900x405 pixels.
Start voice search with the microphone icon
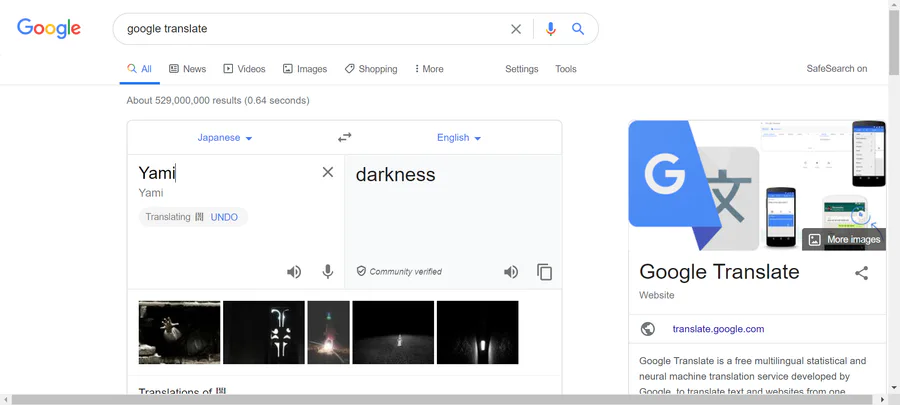click(550, 29)
